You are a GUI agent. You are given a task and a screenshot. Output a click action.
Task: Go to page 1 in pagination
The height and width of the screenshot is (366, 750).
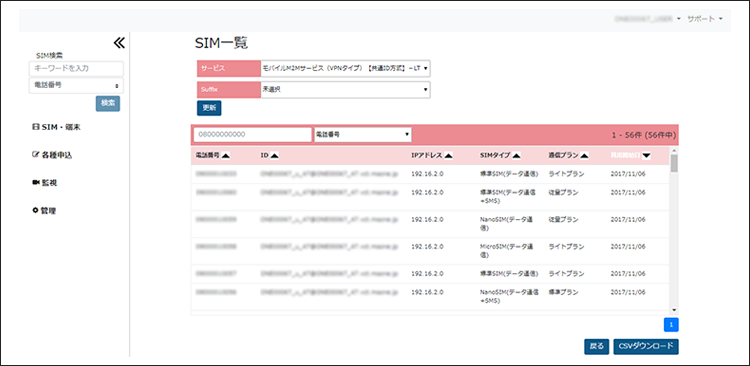(671, 325)
